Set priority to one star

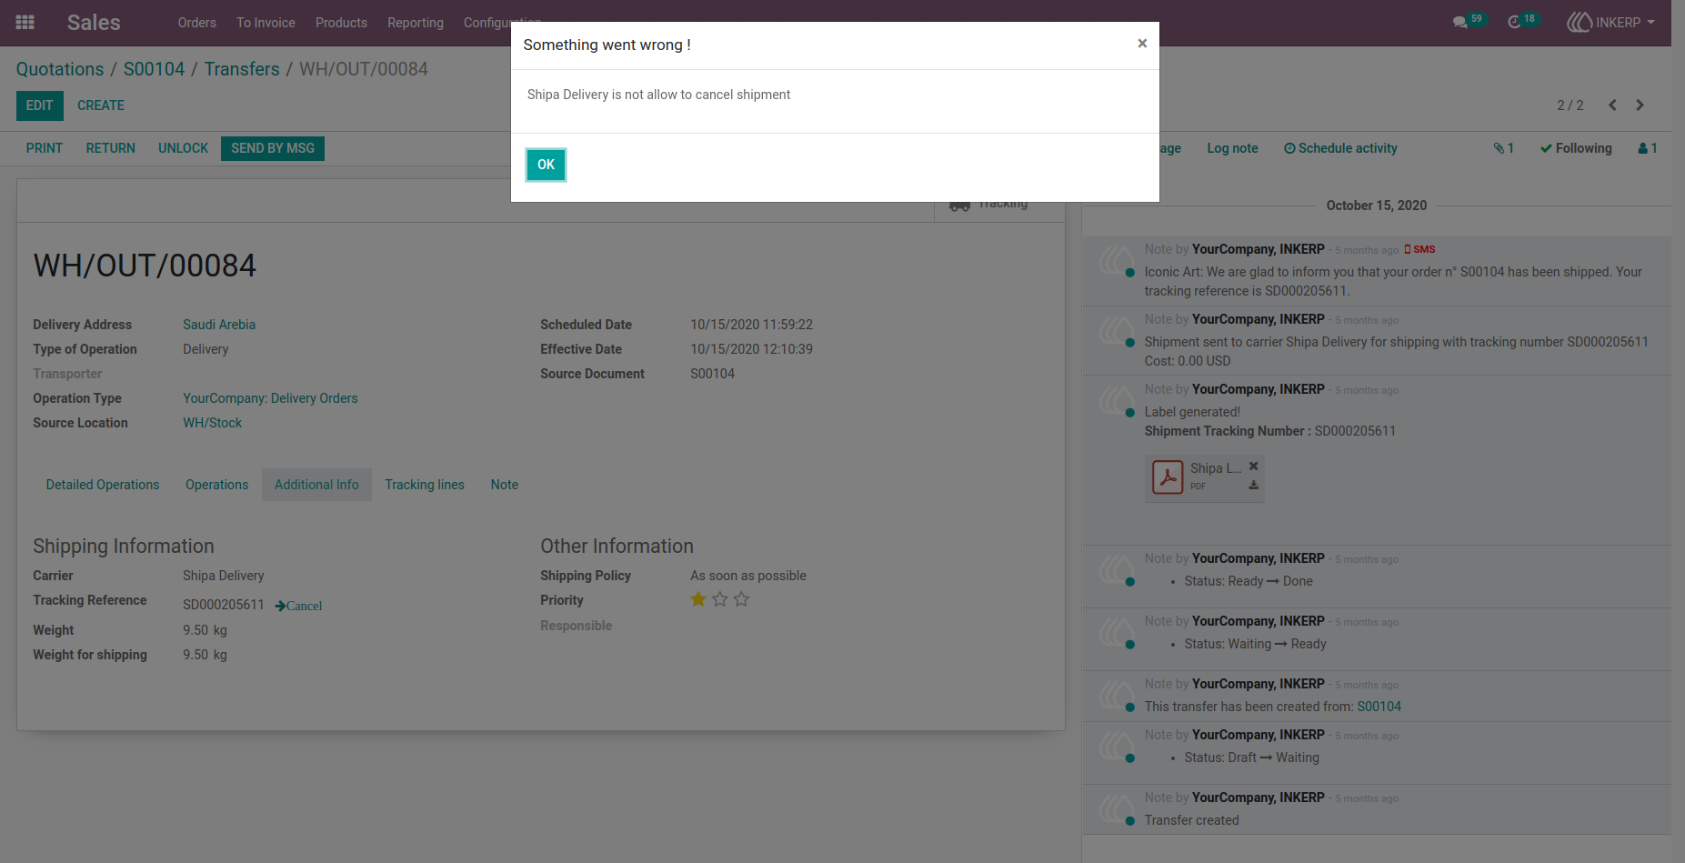coord(698,599)
